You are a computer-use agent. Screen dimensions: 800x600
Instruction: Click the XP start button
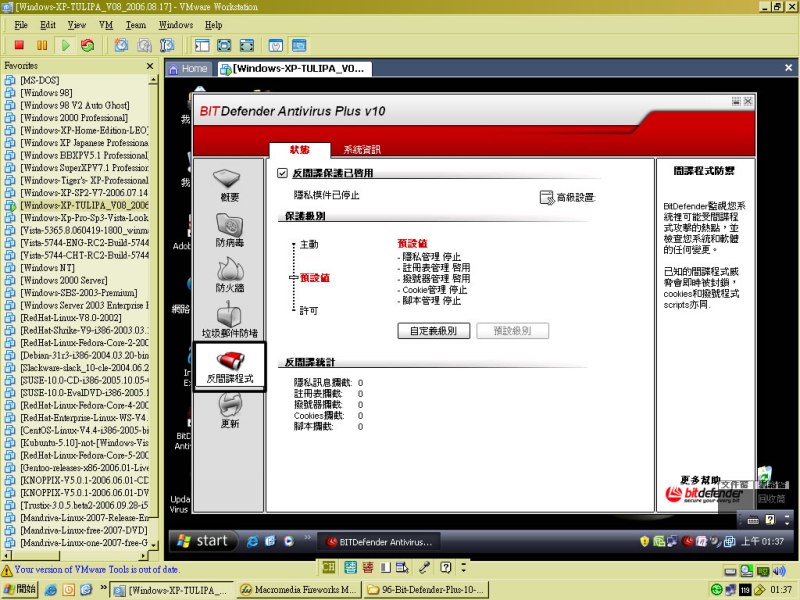point(203,541)
